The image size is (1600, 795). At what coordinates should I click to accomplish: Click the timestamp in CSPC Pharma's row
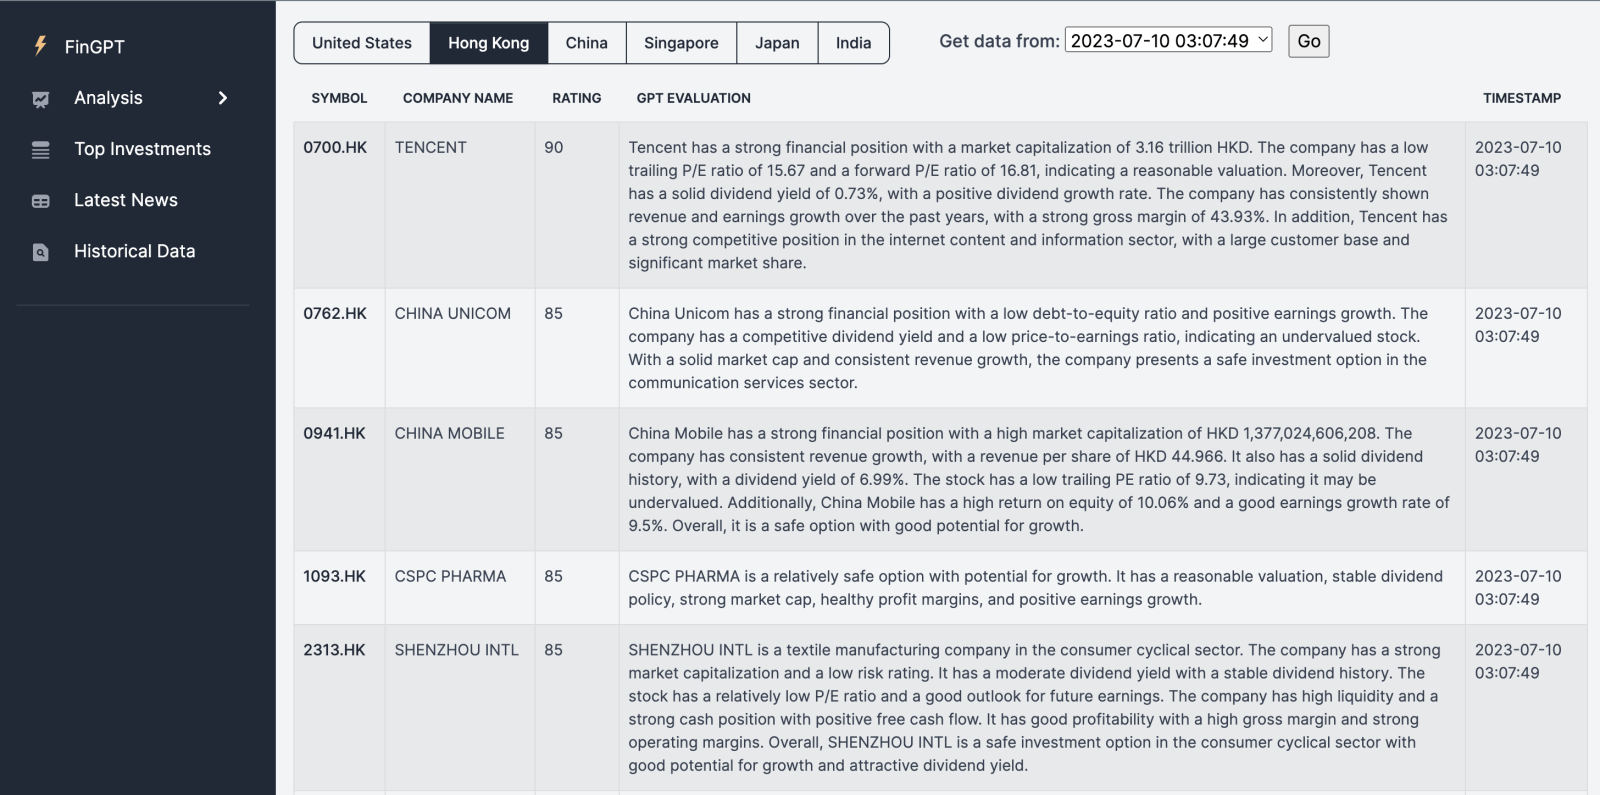1518,588
